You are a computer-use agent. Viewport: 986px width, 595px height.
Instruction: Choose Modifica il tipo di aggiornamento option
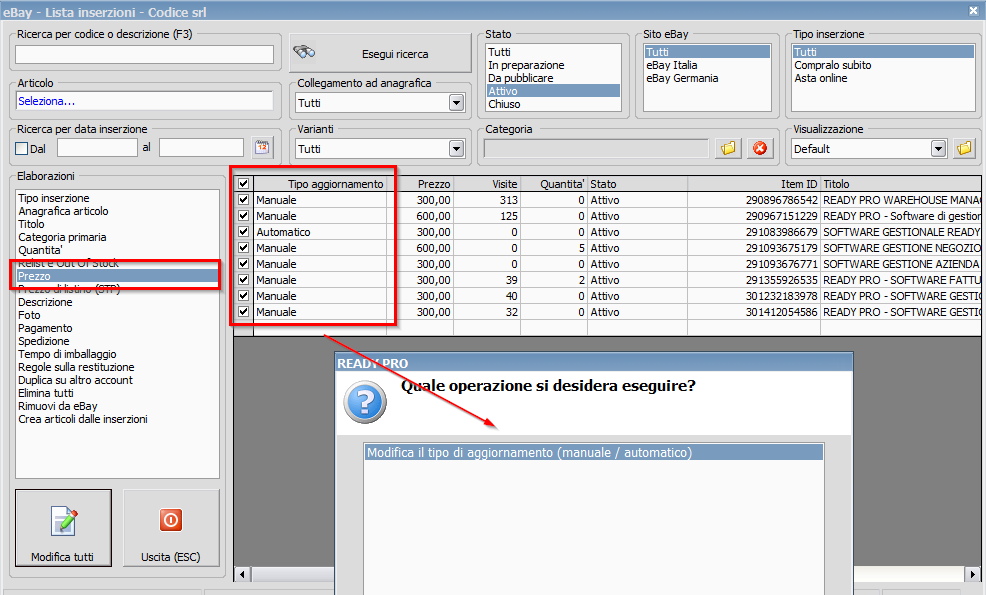pos(594,452)
